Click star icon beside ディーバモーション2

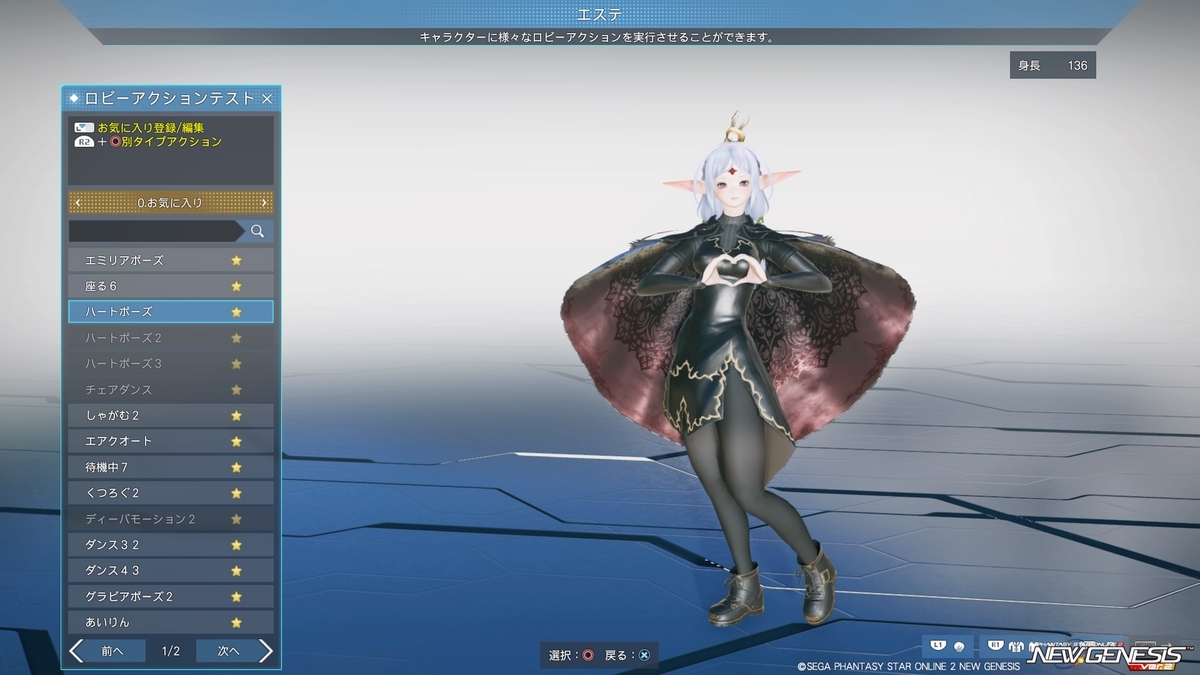[x=237, y=519]
